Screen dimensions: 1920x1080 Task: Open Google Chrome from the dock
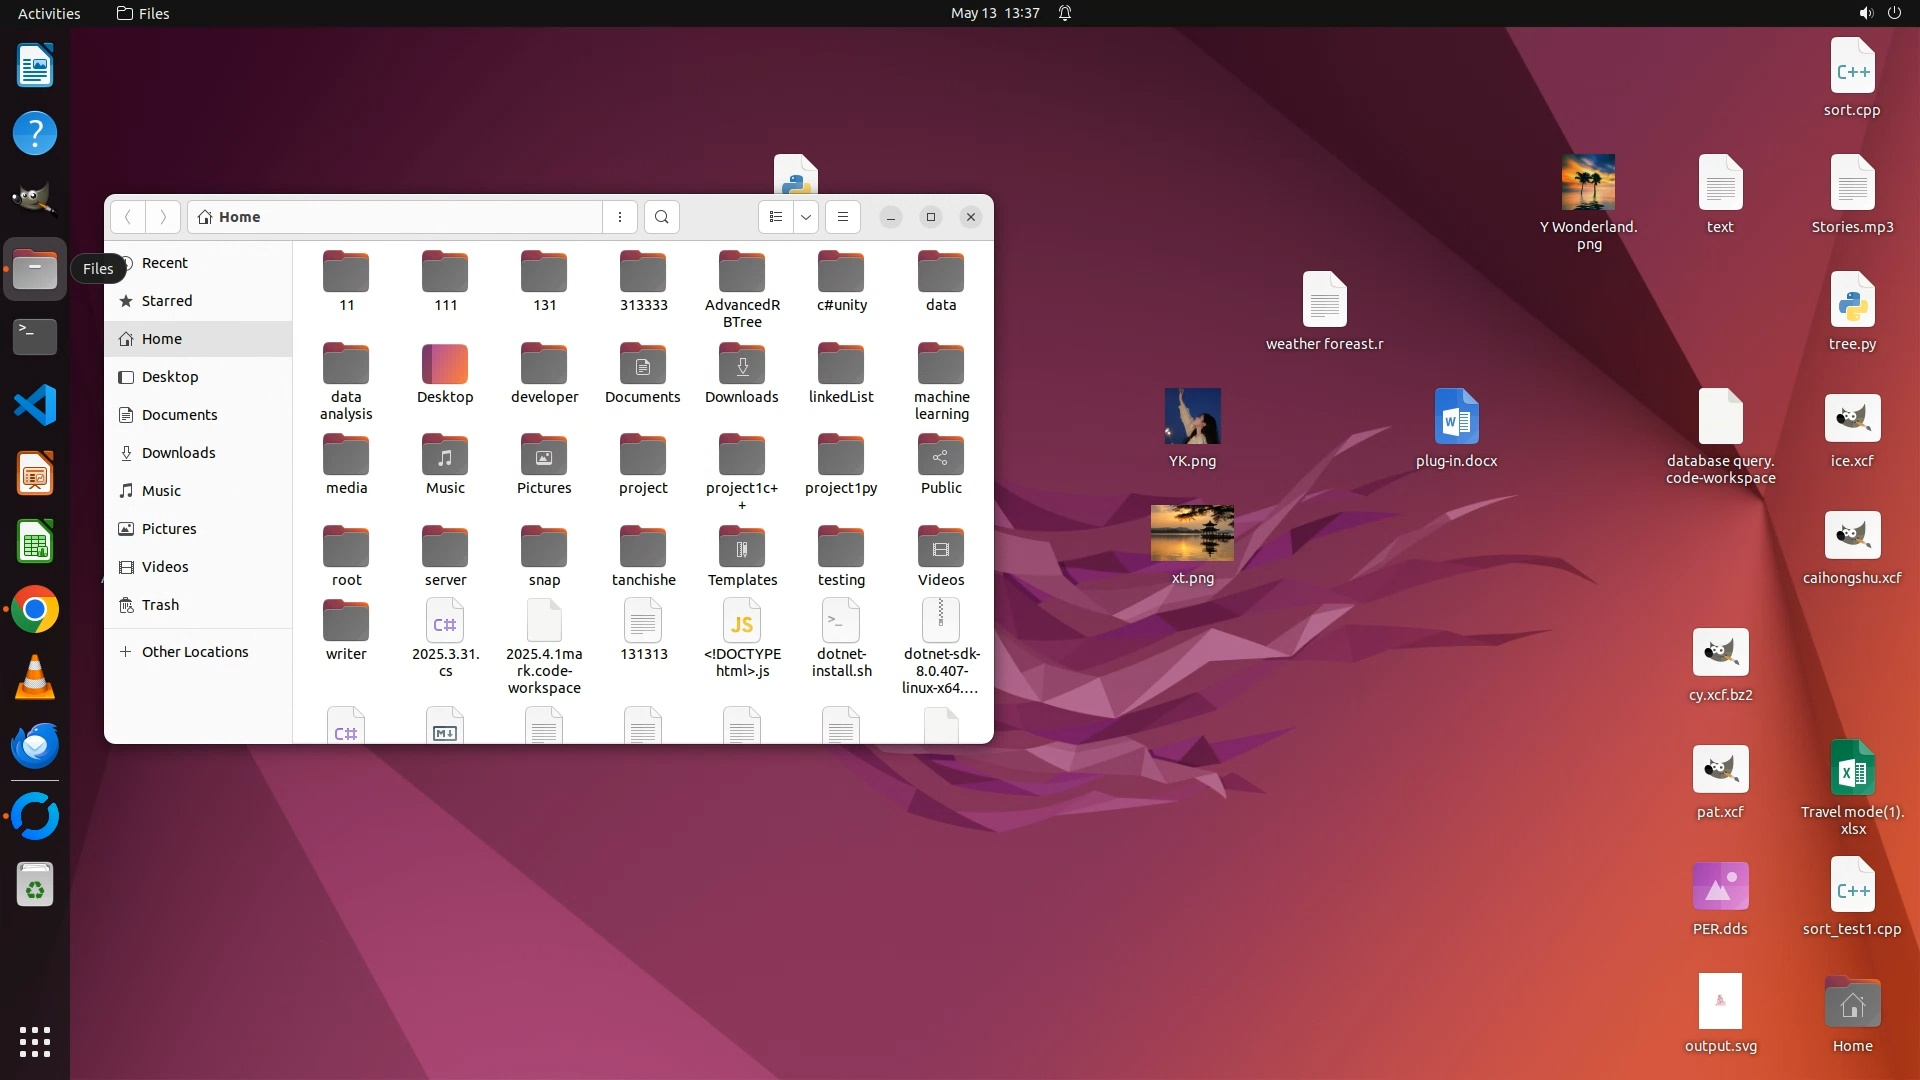[35, 610]
